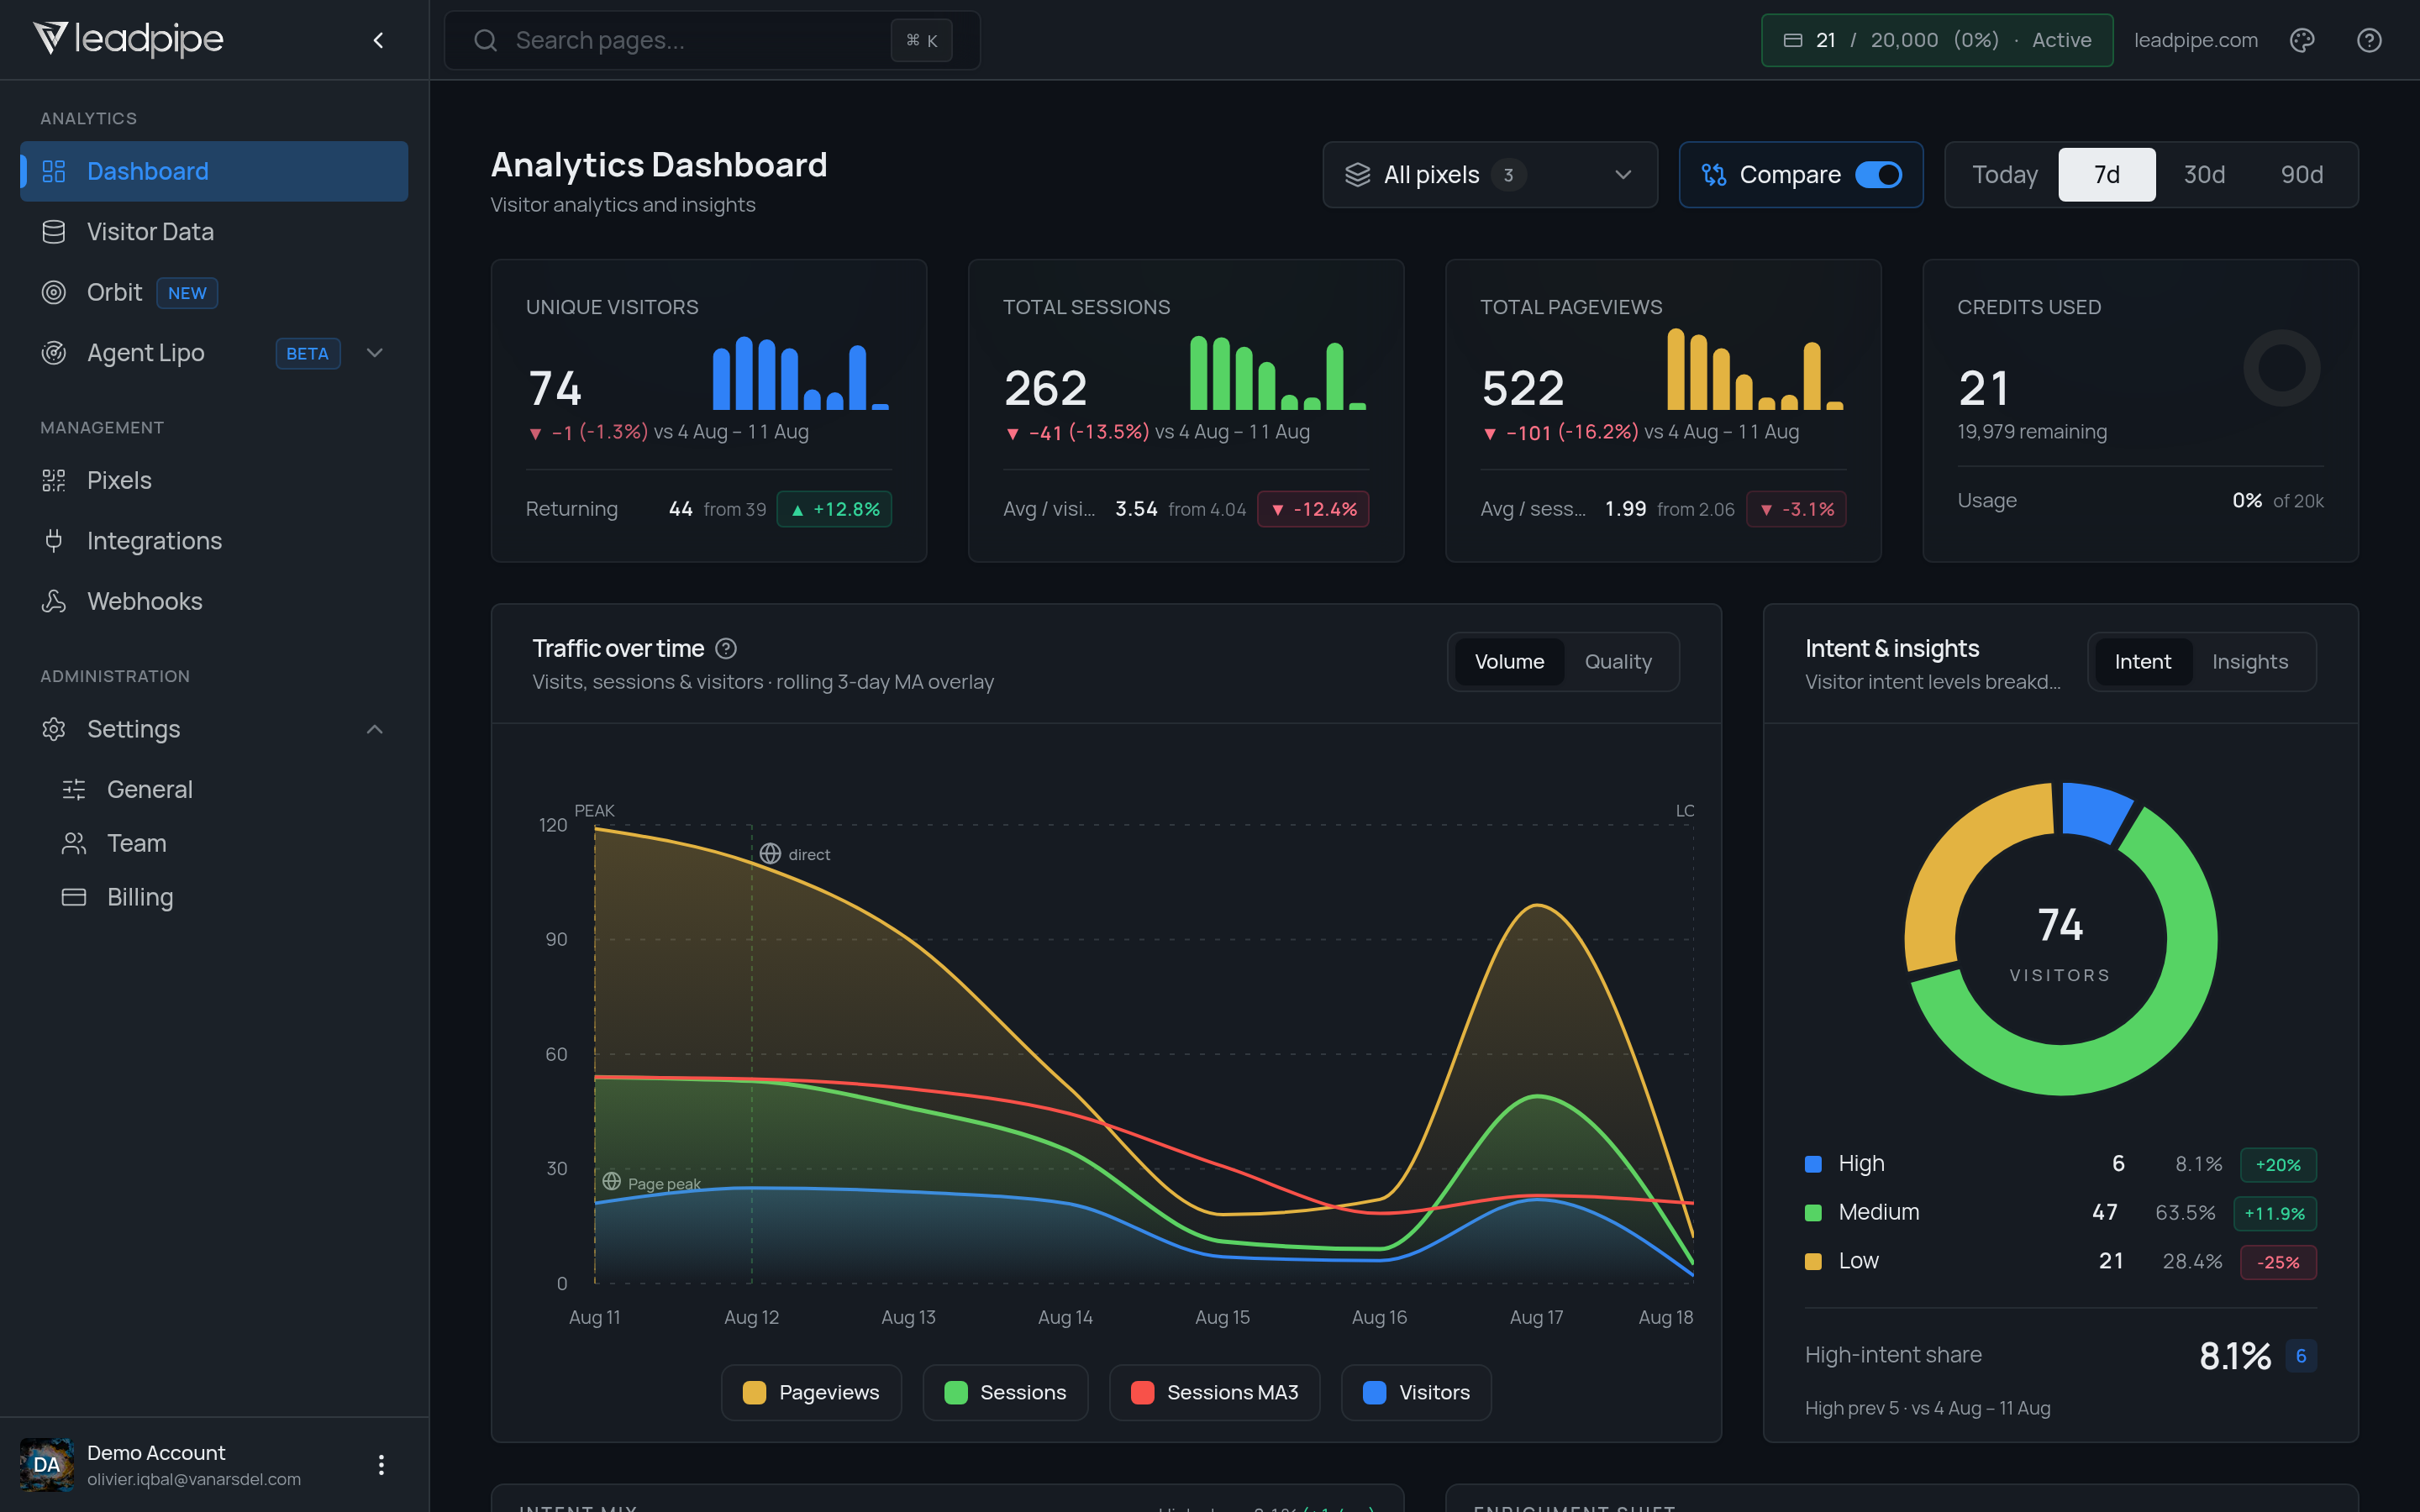The image size is (2420, 1512).
Task: Open the All pixels dropdown
Action: [1490, 175]
